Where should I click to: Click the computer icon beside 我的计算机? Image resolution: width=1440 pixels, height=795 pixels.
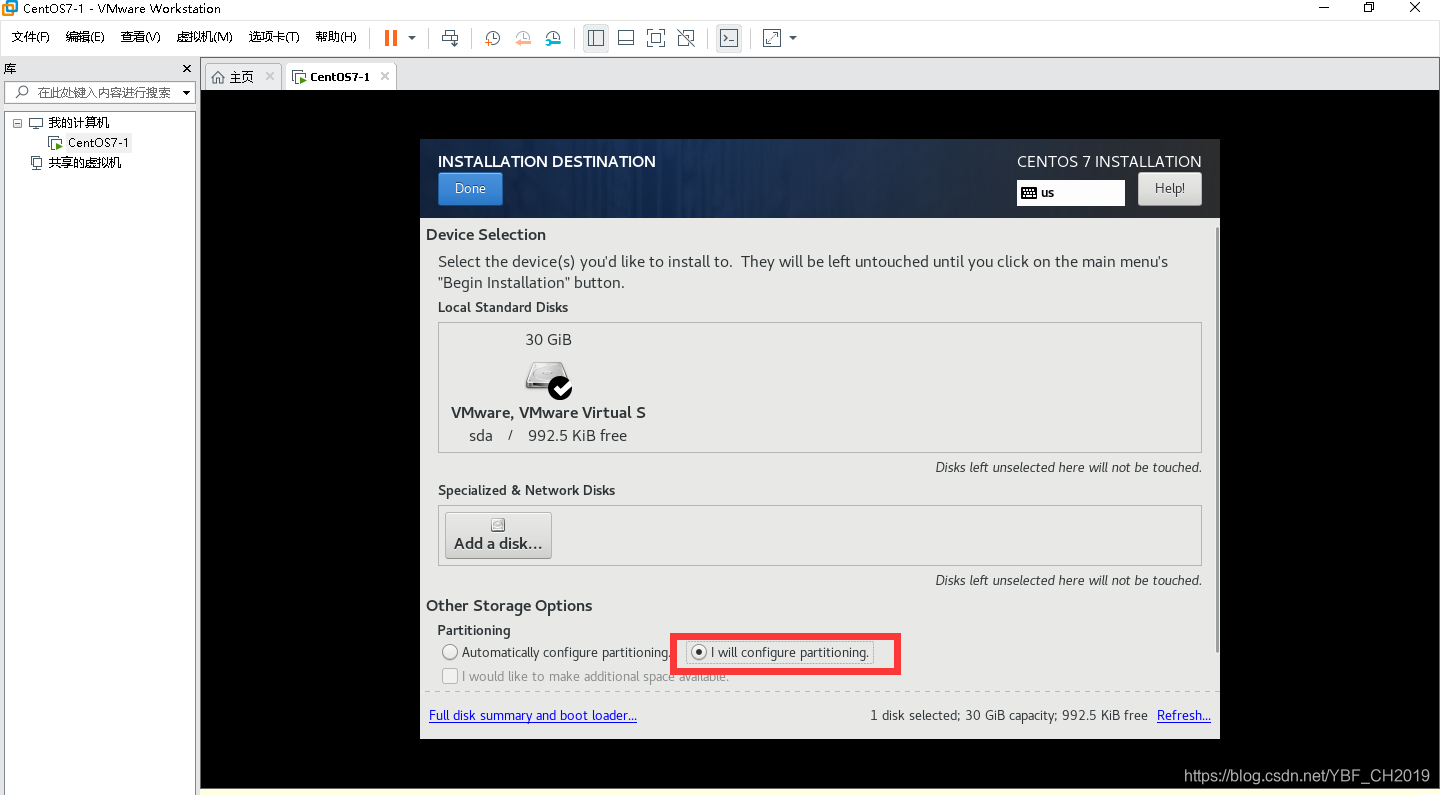pyautogui.click(x=36, y=123)
